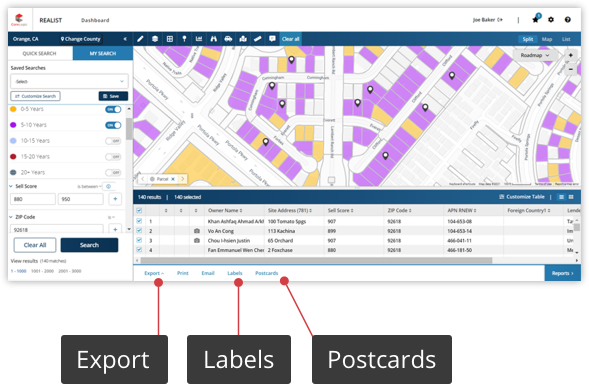Open the map layers stack tool
The width and height of the screenshot is (589, 384).
[x=155, y=39]
